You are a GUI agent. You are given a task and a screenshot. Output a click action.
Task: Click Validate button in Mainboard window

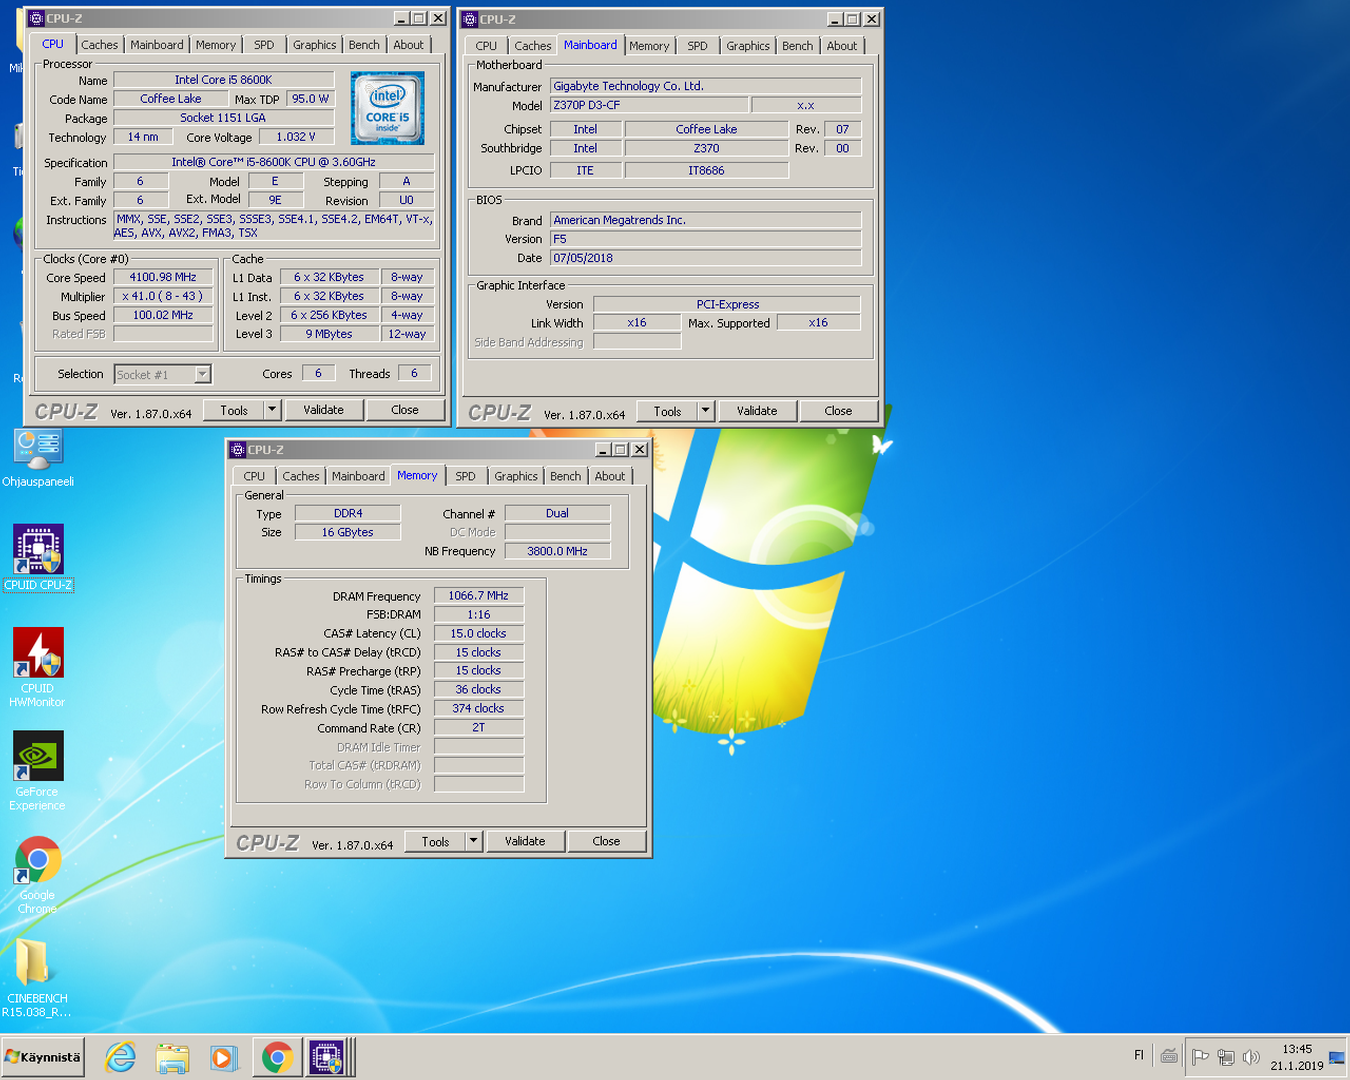coord(757,411)
